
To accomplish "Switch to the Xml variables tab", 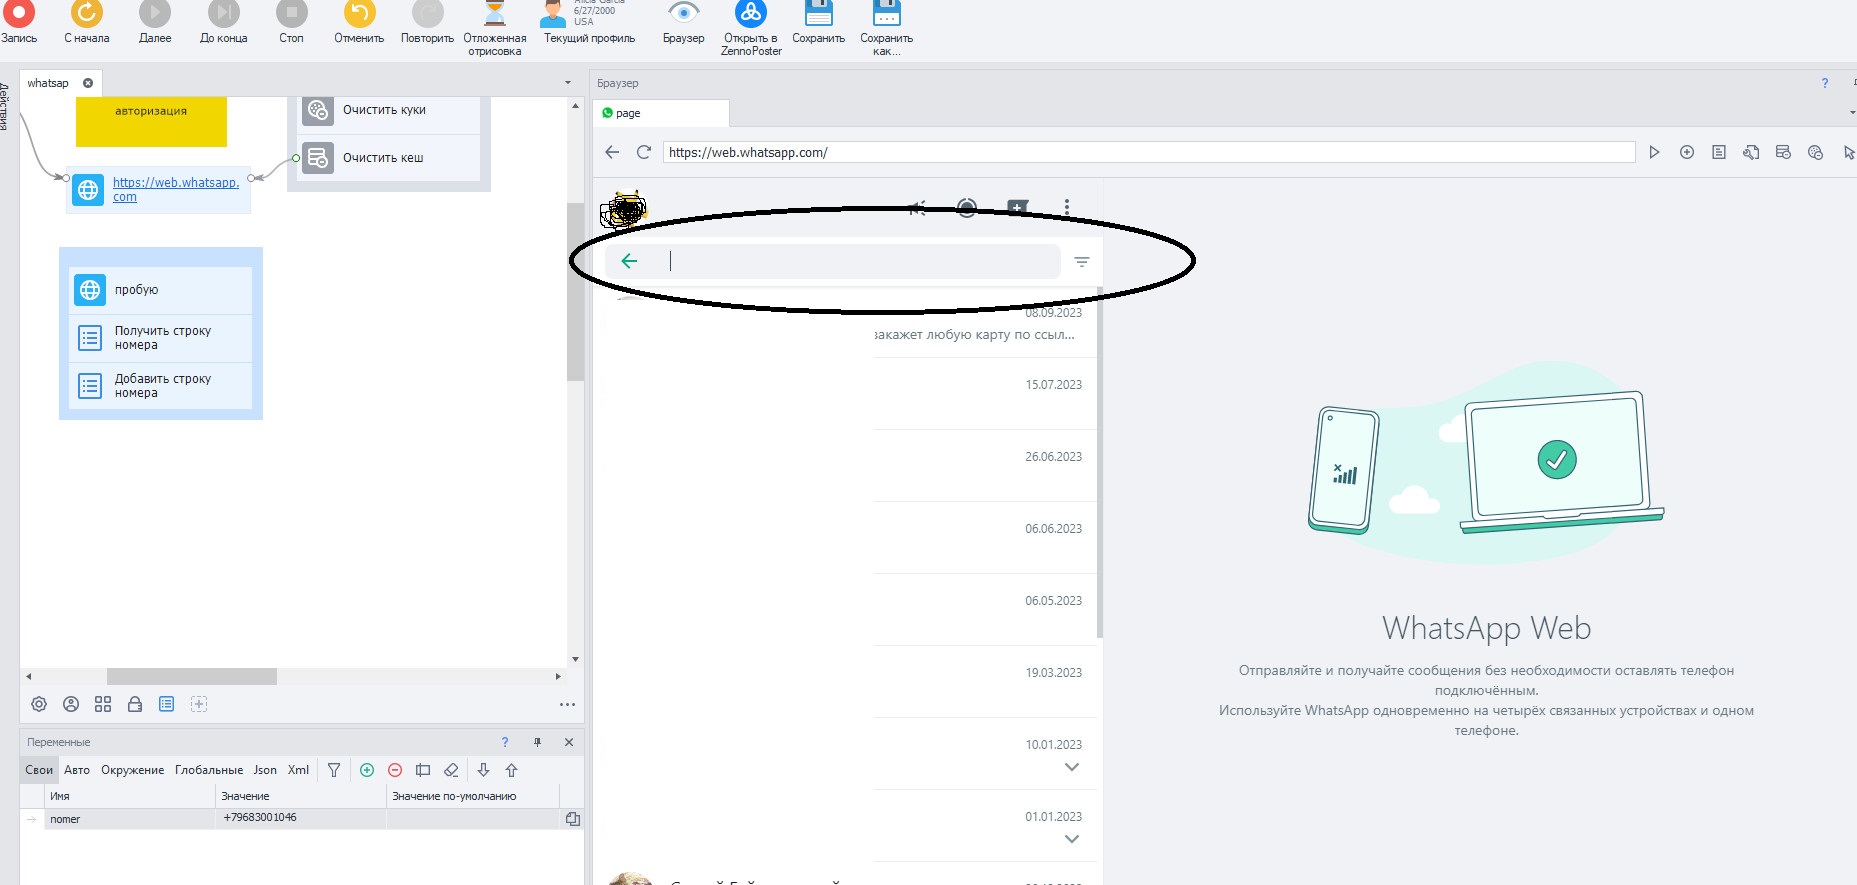I will click(x=298, y=770).
